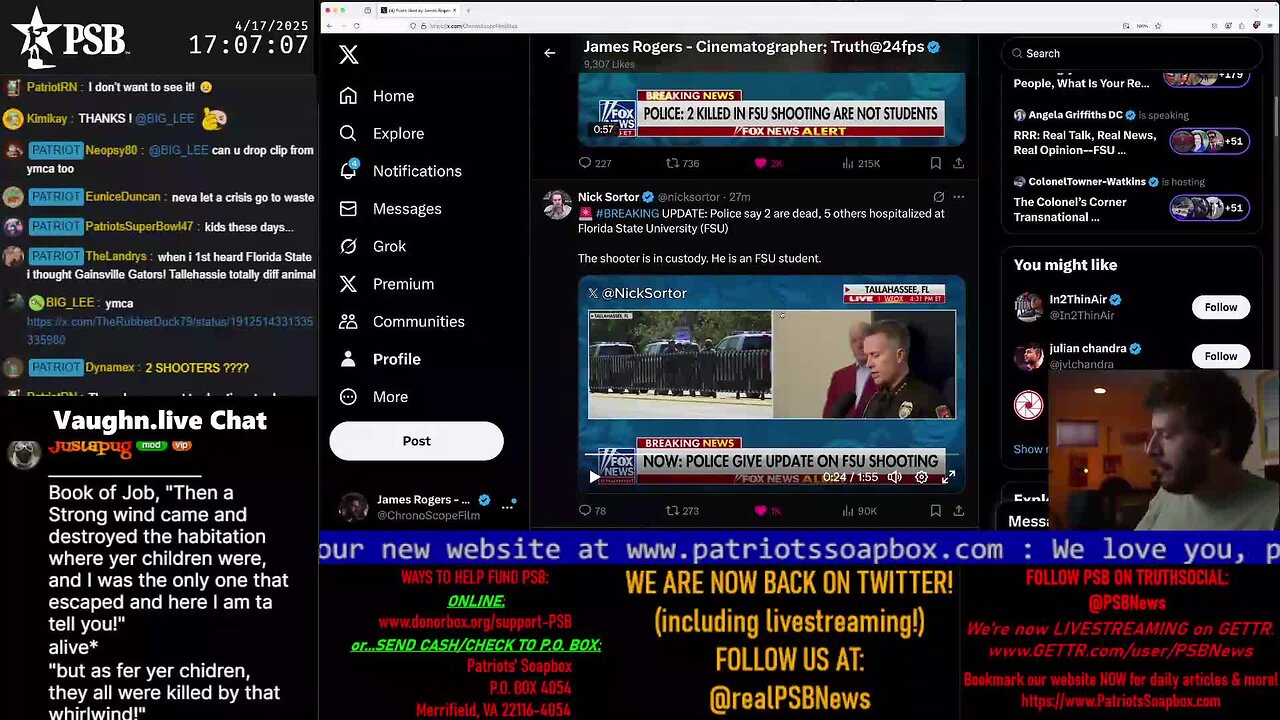1280x720 pixels.
Task: View analytics for 215K views tweet
Action: click(860, 163)
